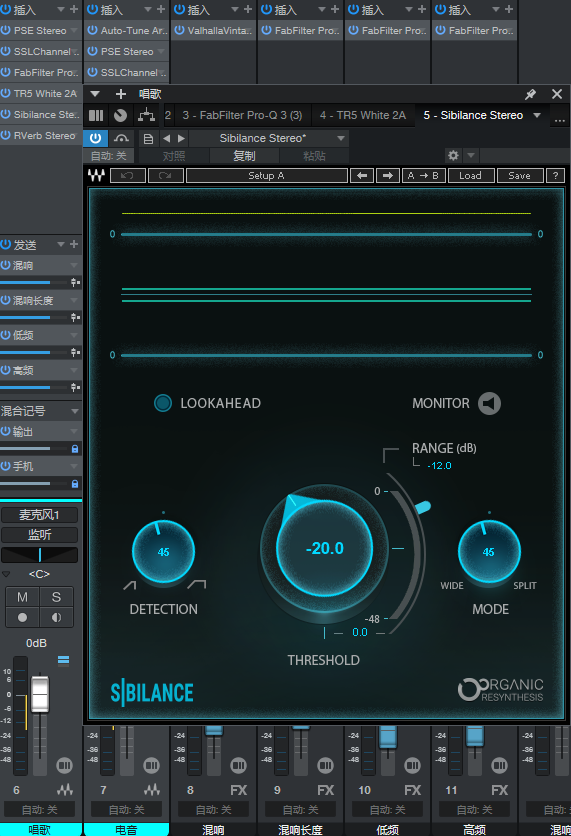This screenshot has width=571, height=836.
Task: Click the channel editor bars icon
Action: click(x=96, y=115)
